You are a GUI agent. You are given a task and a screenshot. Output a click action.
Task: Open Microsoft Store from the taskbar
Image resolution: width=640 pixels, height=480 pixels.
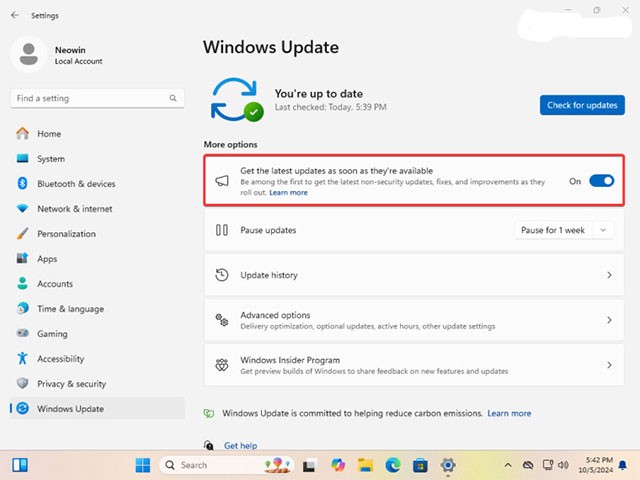point(420,465)
